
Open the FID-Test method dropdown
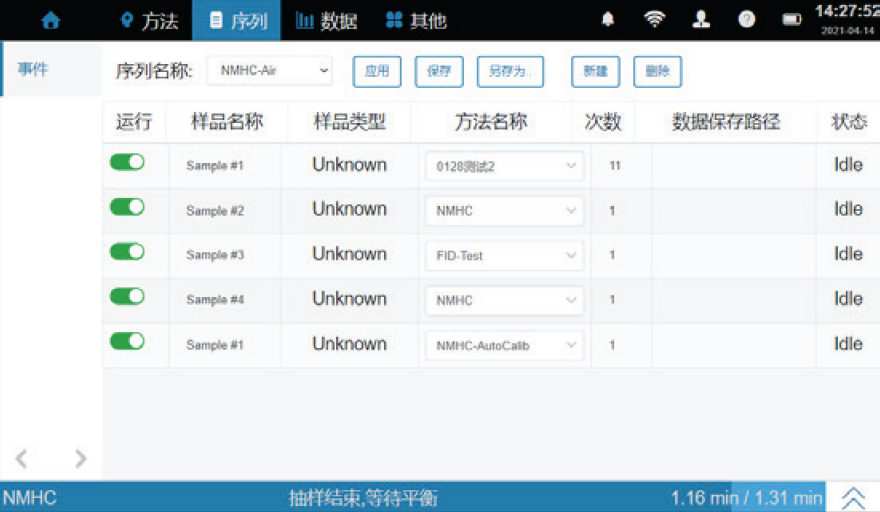(x=505, y=255)
